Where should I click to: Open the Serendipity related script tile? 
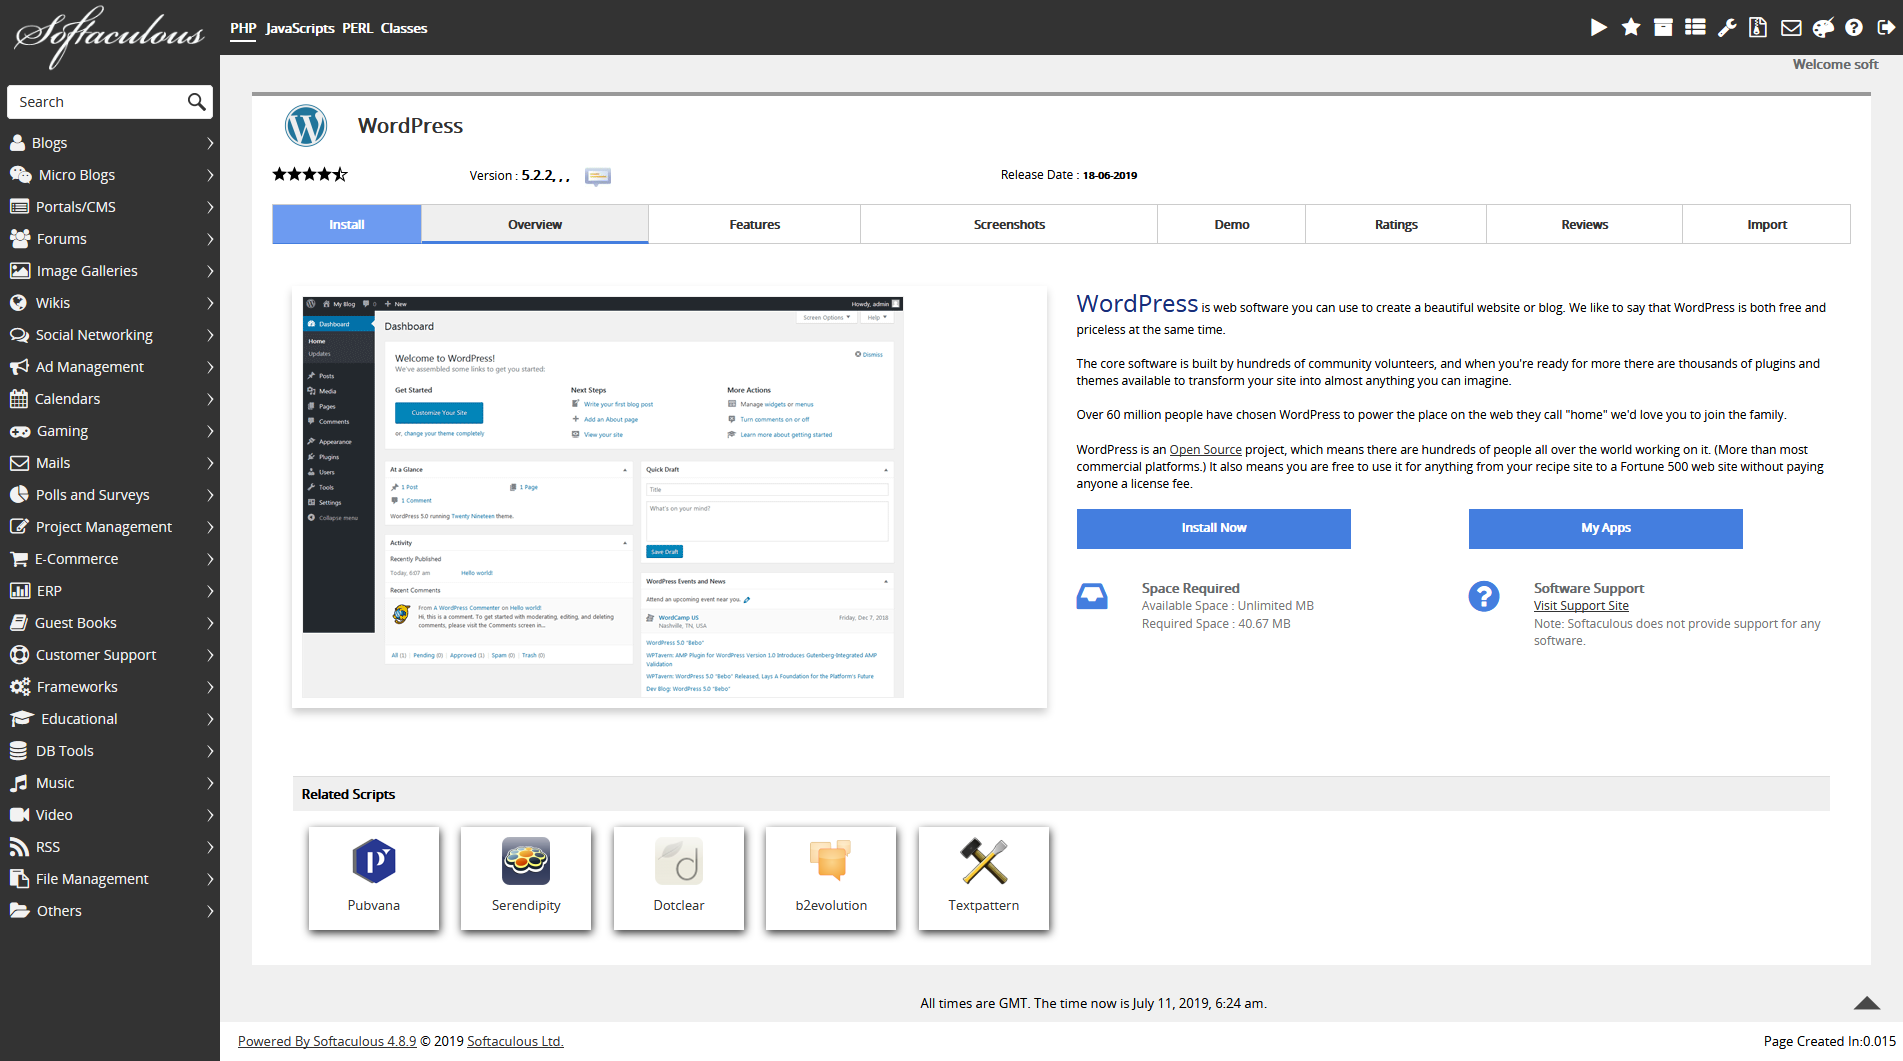click(x=526, y=878)
